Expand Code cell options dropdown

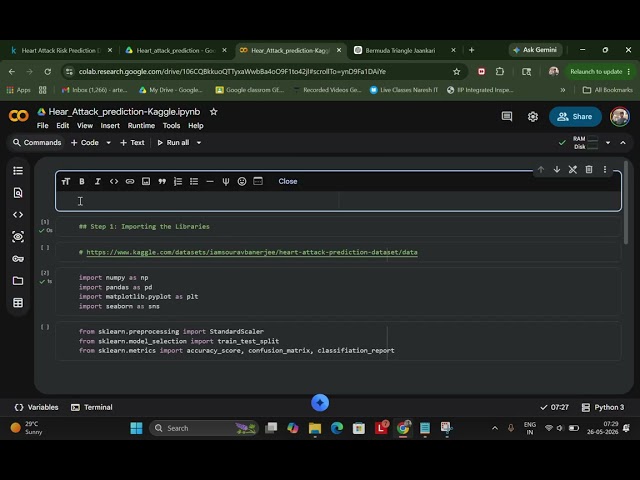point(109,143)
